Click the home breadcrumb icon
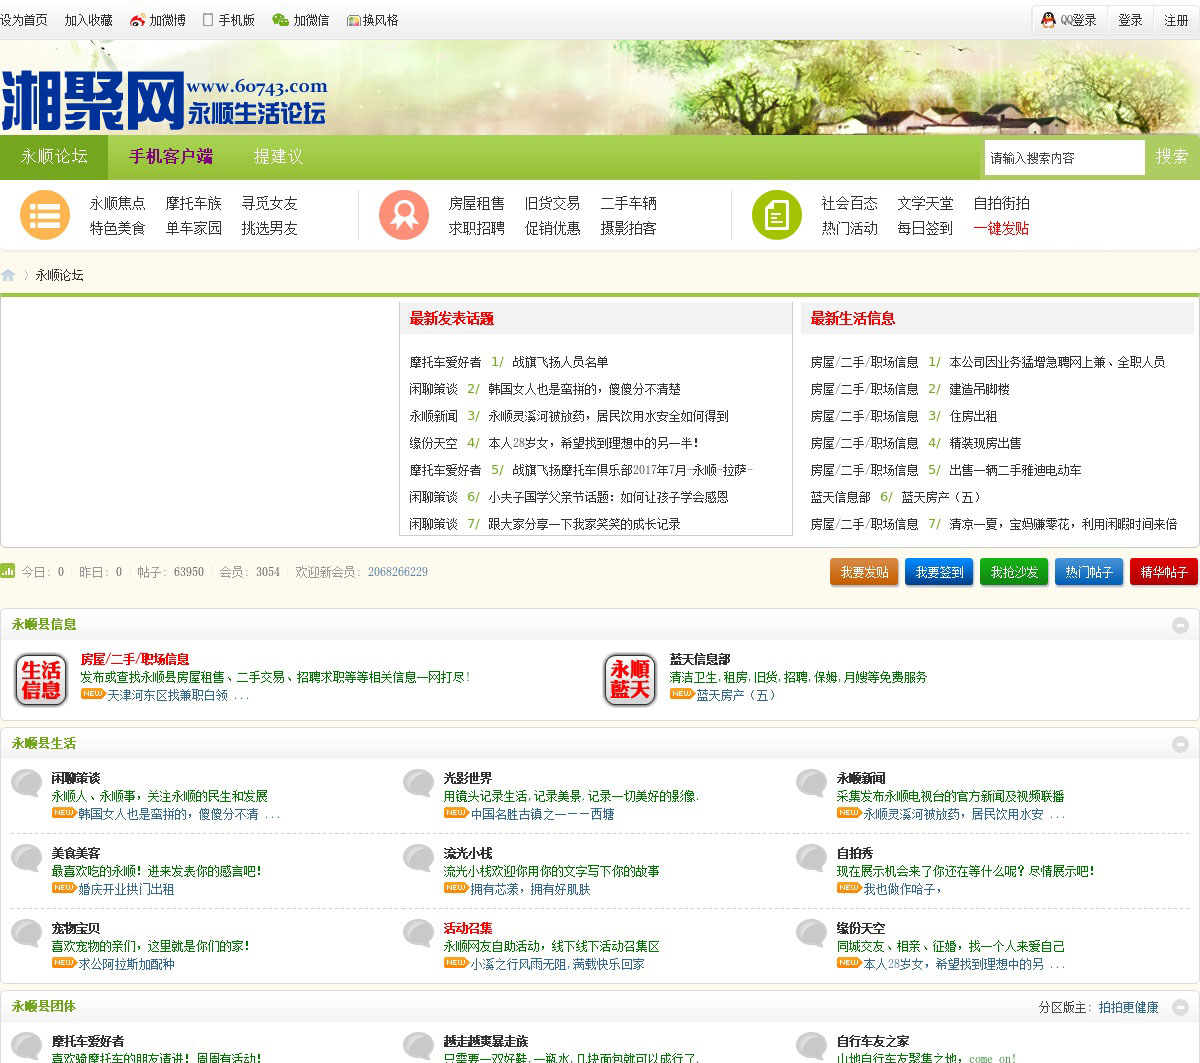 [9, 275]
